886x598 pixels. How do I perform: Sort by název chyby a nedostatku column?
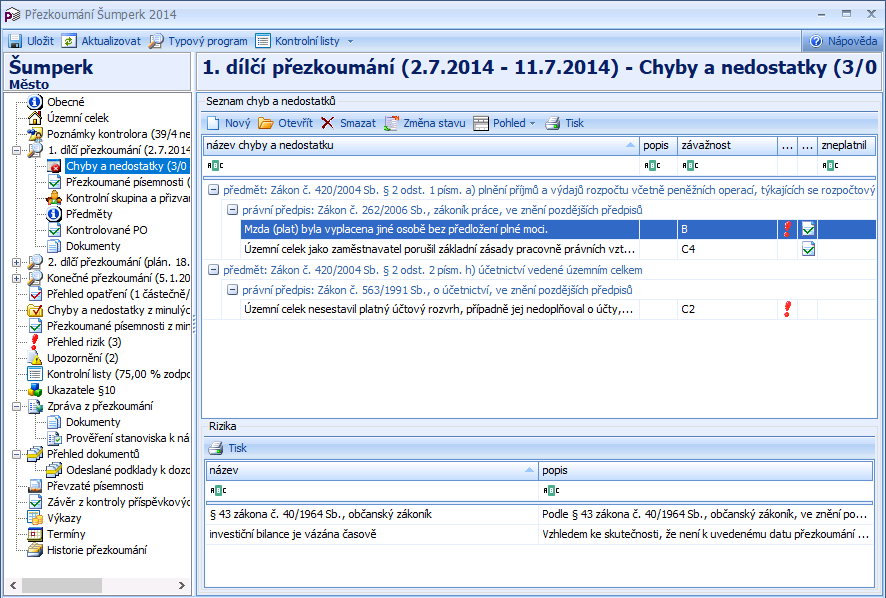pyautogui.click(x=421, y=145)
